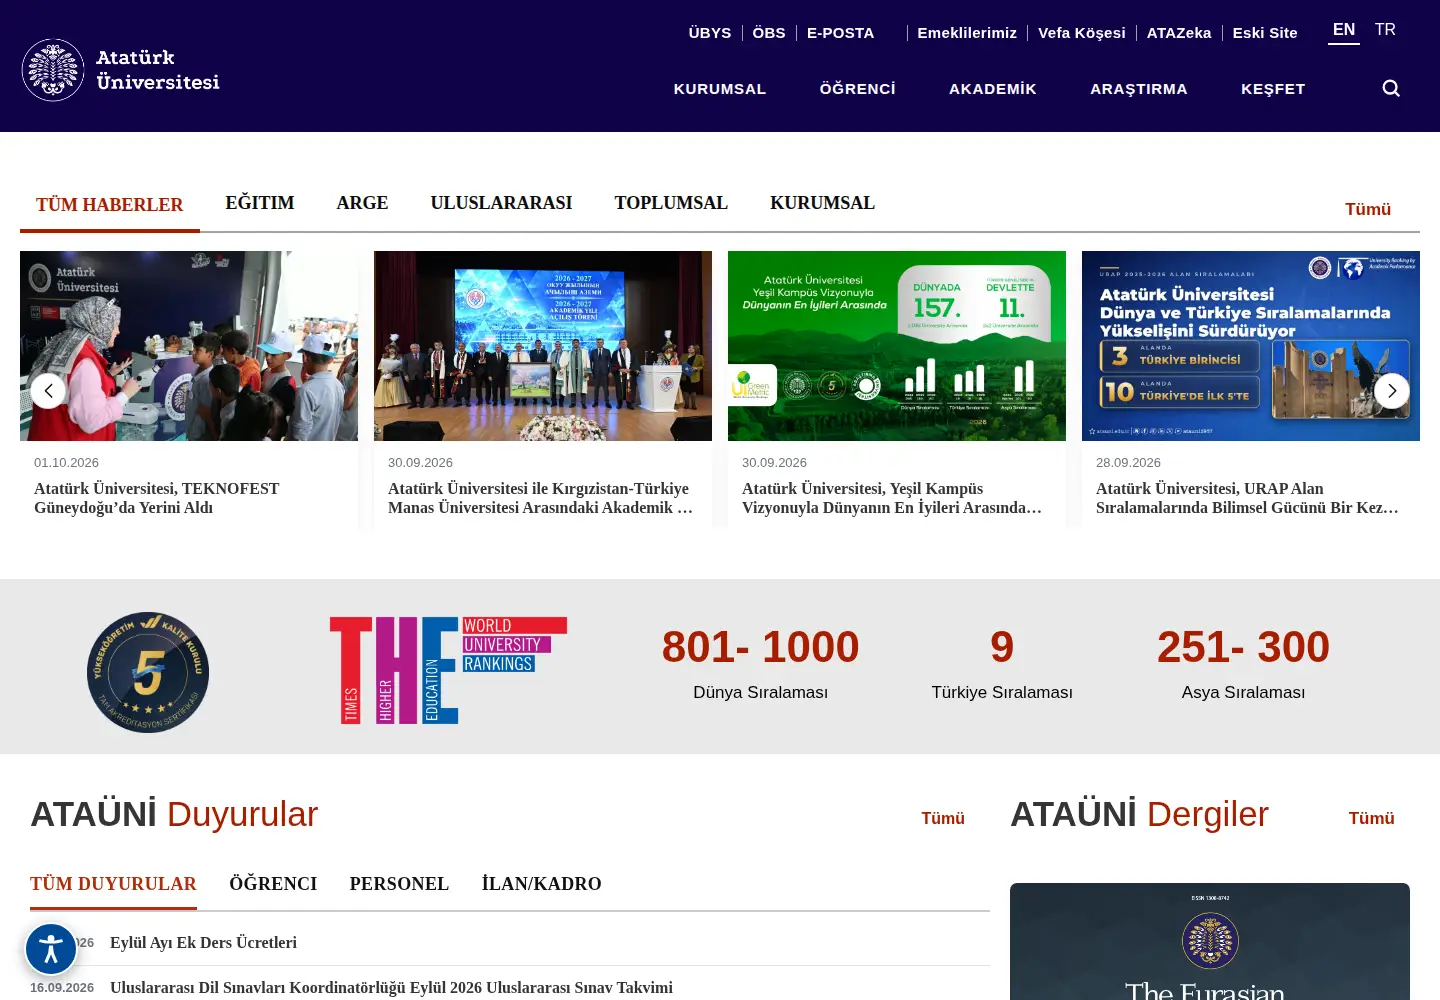Screen dimensions: 1440x1000
Task: Select the TÜM HABERLER news tab
Action: click(110, 205)
